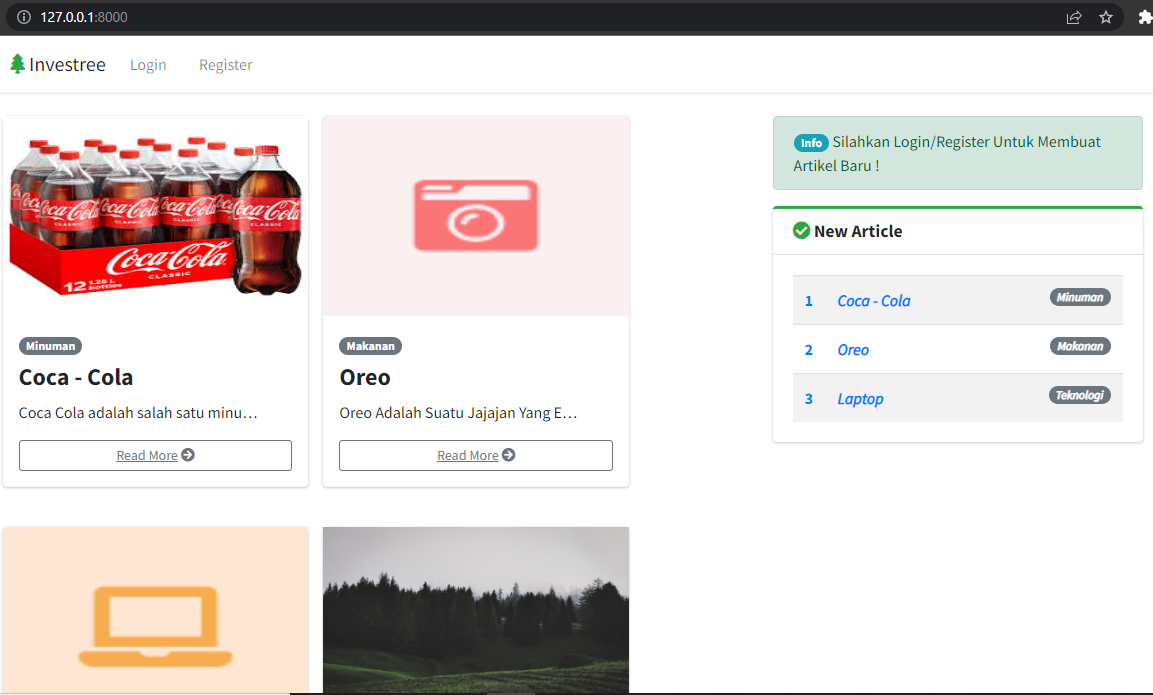1153x695 pixels.
Task: Click the Makanan badge in New Article list
Action: pos(1080,346)
